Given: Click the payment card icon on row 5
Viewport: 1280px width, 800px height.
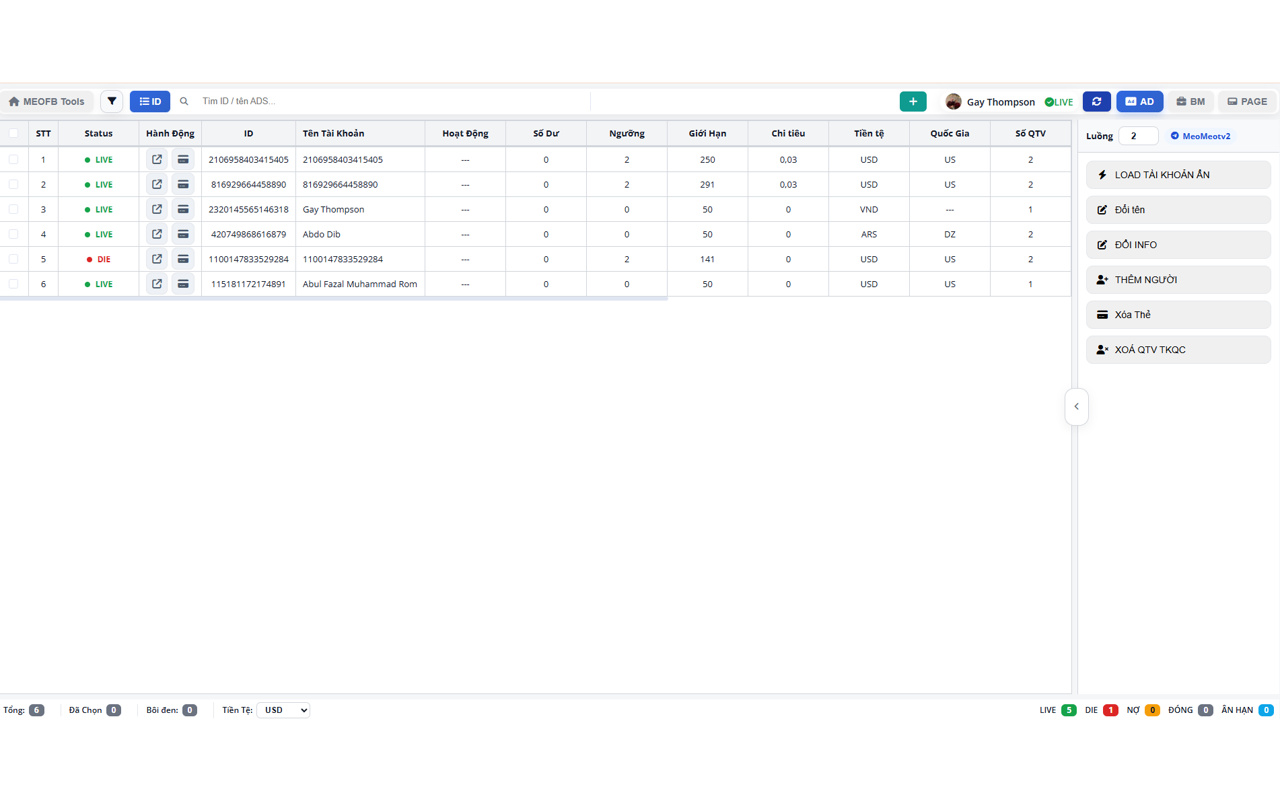Looking at the screenshot, I should coord(184,258).
